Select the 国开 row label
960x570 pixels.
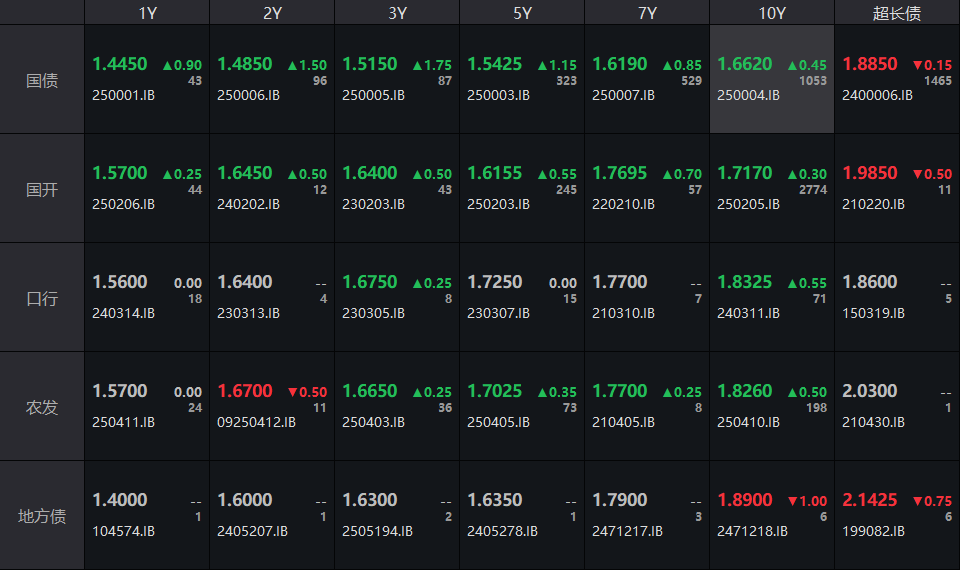click(42, 189)
